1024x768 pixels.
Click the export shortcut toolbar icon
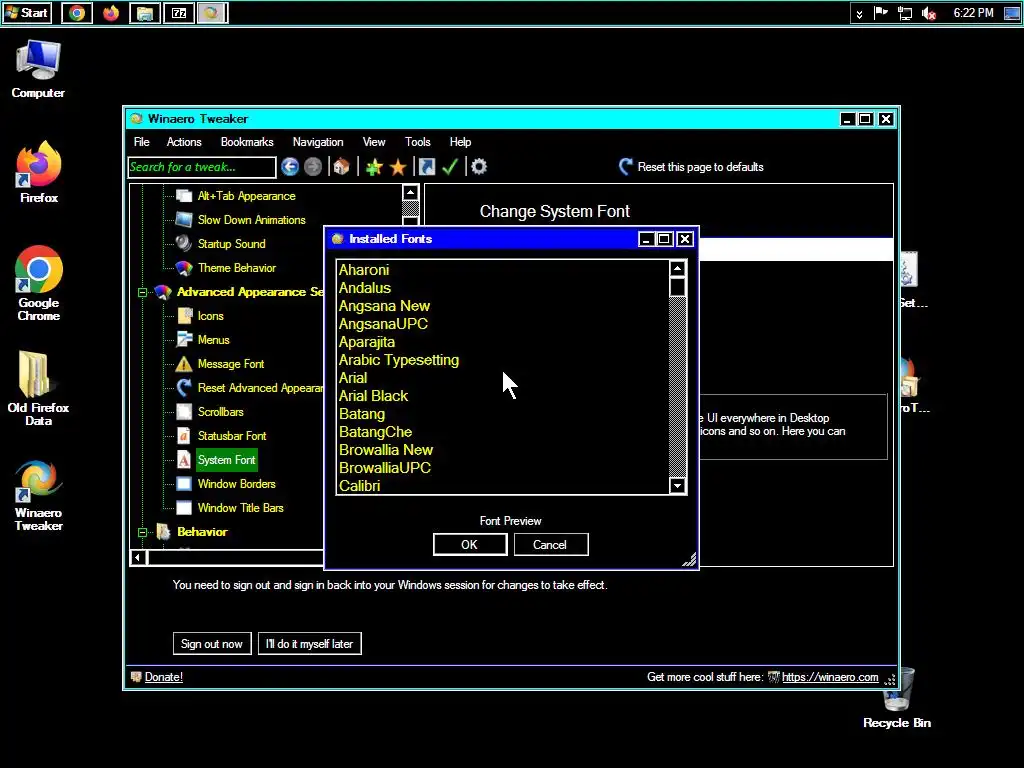click(x=426, y=167)
